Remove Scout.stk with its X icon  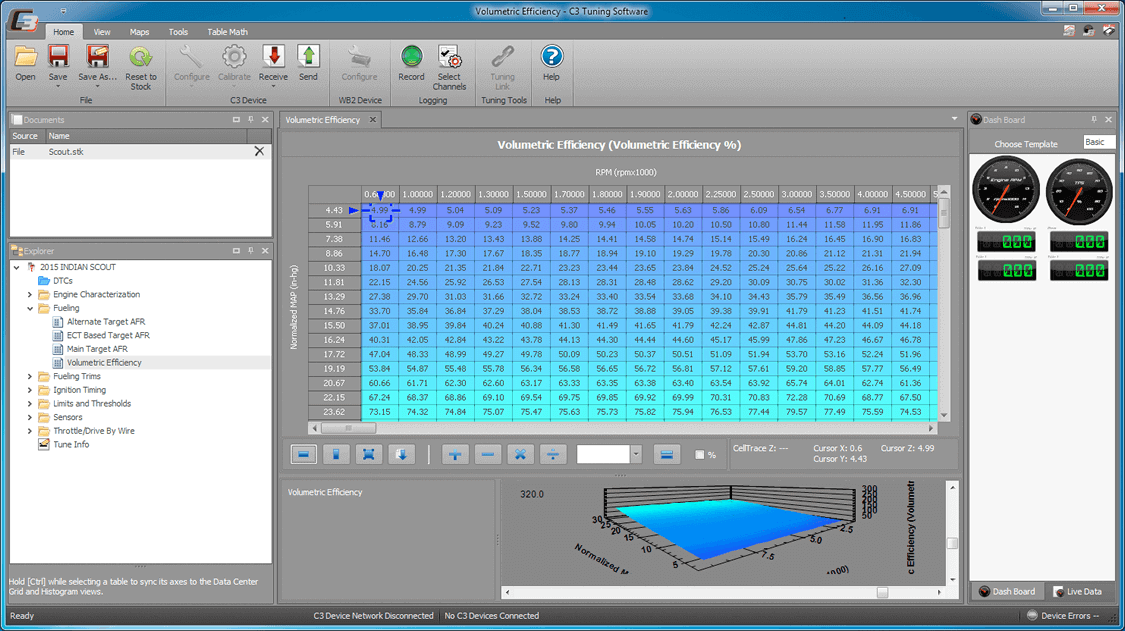point(259,151)
